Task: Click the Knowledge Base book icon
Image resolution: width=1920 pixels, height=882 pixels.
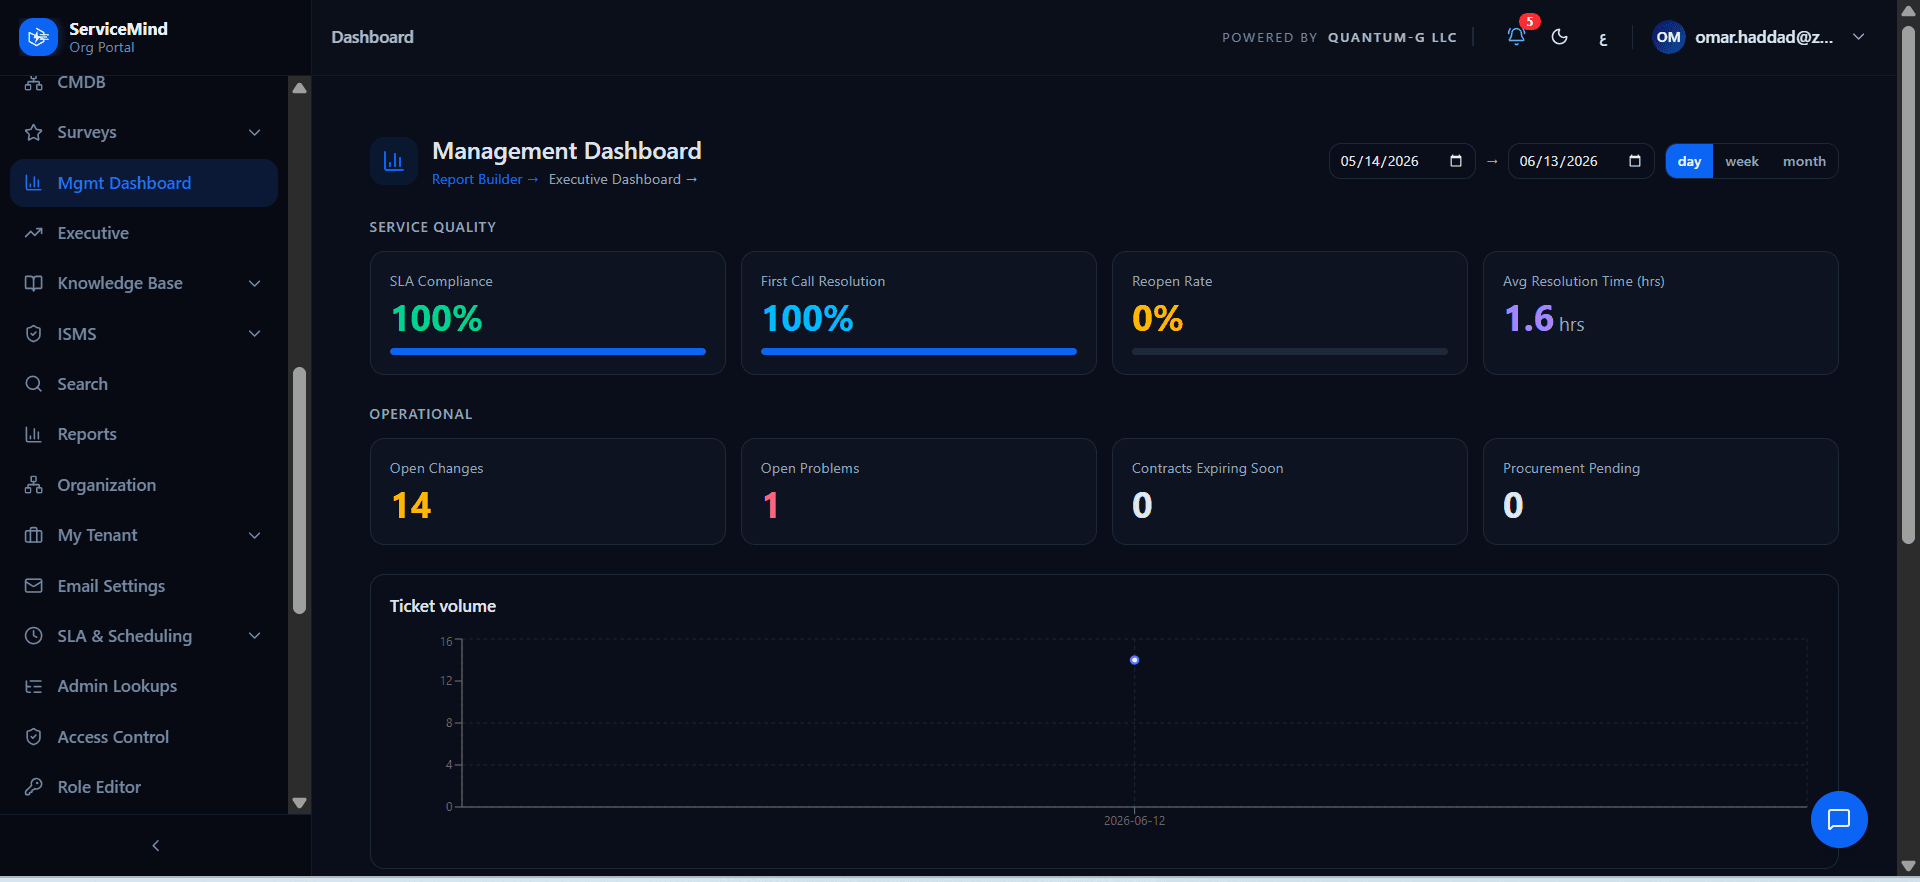Action: click(34, 283)
